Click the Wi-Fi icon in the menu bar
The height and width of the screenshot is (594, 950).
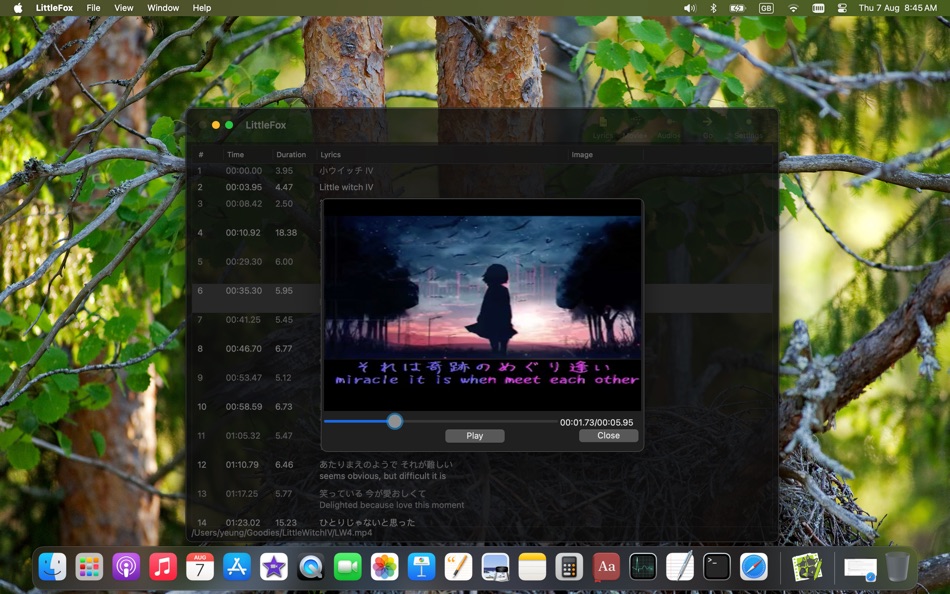click(x=792, y=8)
